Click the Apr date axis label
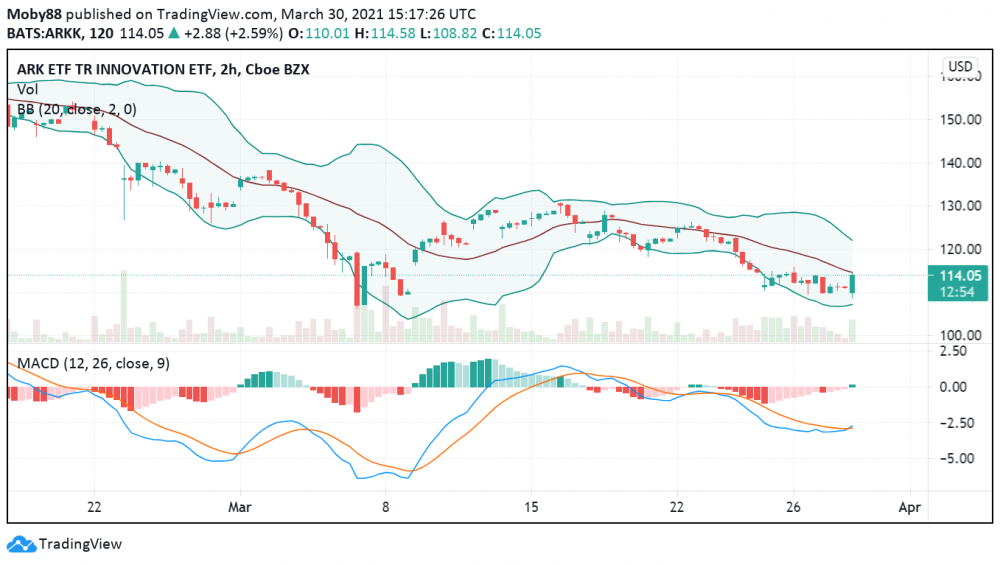Viewport: 1000px width, 565px height. point(909,508)
